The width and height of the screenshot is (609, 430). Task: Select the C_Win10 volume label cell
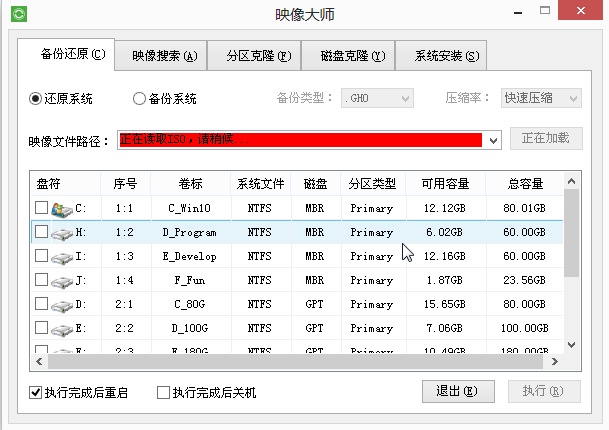tap(190, 209)
